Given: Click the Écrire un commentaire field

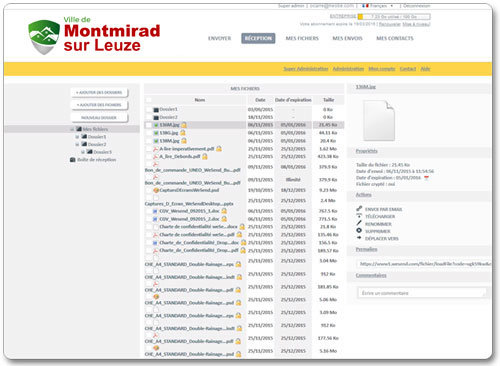Looking at the screenshot, I should click(422, 293).
